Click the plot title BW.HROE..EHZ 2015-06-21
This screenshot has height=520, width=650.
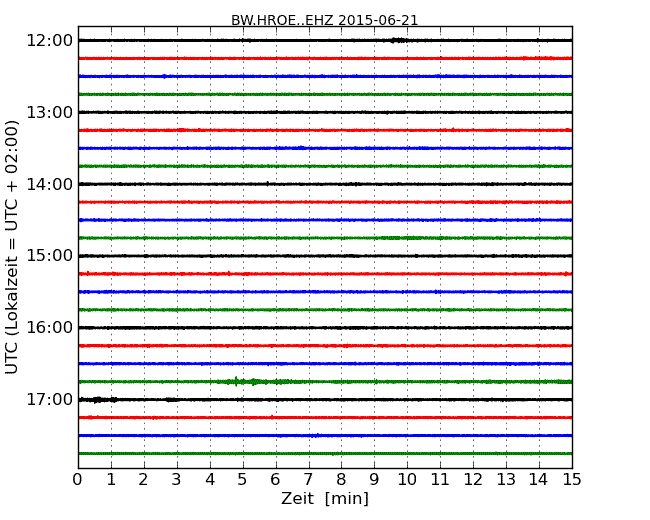click(325, 20)
